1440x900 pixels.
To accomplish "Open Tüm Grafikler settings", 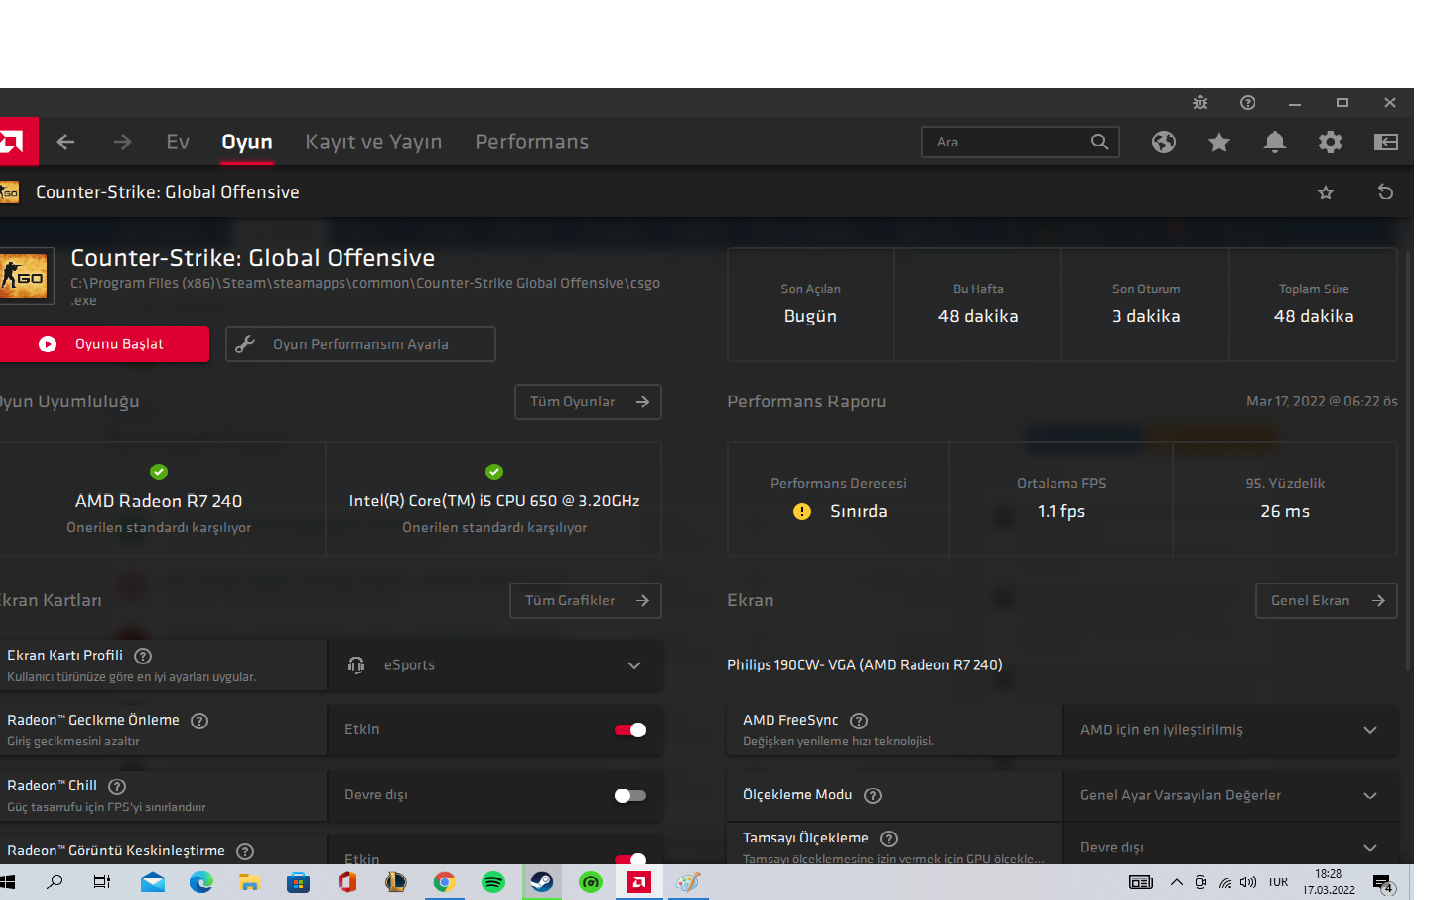I will pos(585,601).
